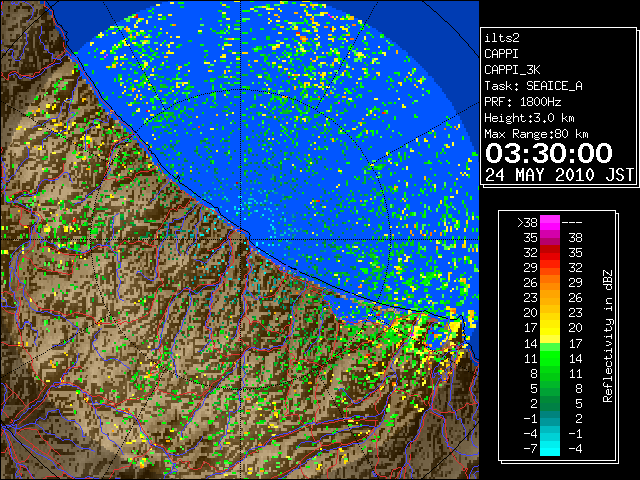The width and height of the screenshot is (640, 480).
Task: Pick the red band in reflectivity legend
Action: (x=550, y=253)
